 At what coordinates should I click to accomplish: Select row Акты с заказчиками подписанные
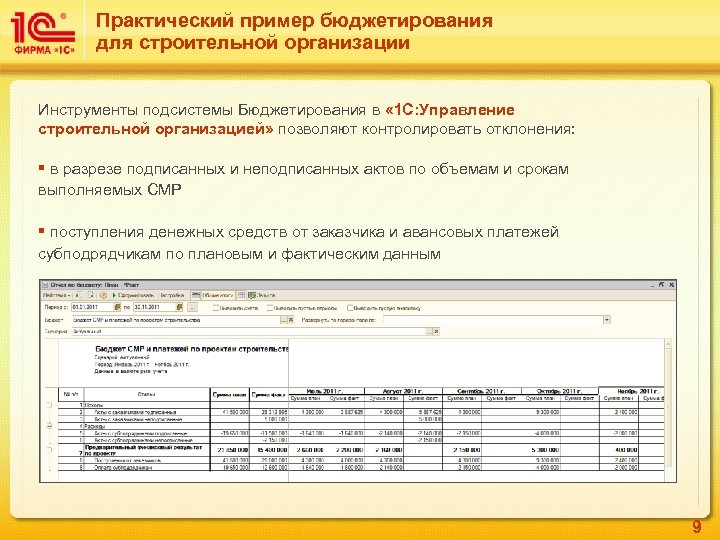(361, 412)
